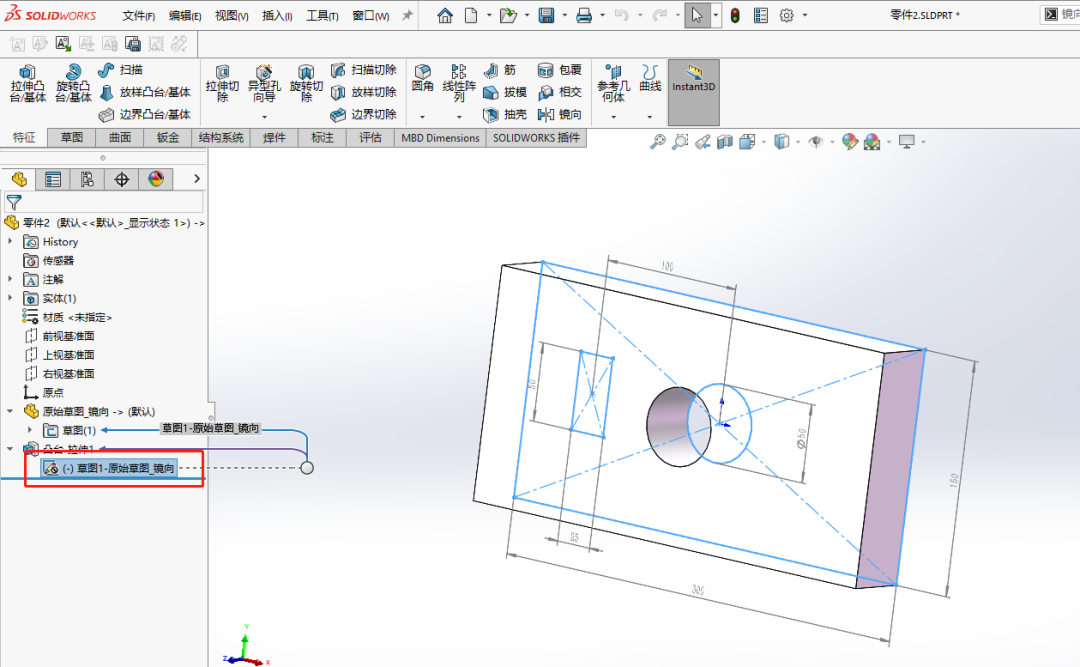Viewport: 1080px width, 667px height.
Task: Open dropdown under 曲线
Action: (x=650, y=116)
